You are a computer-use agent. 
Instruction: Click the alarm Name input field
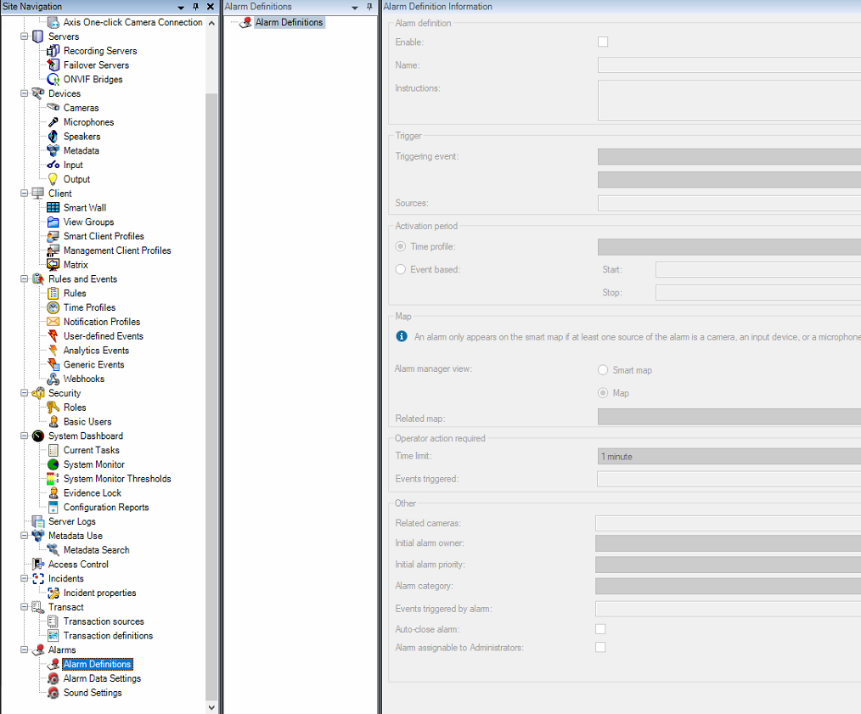click(728, 65)
